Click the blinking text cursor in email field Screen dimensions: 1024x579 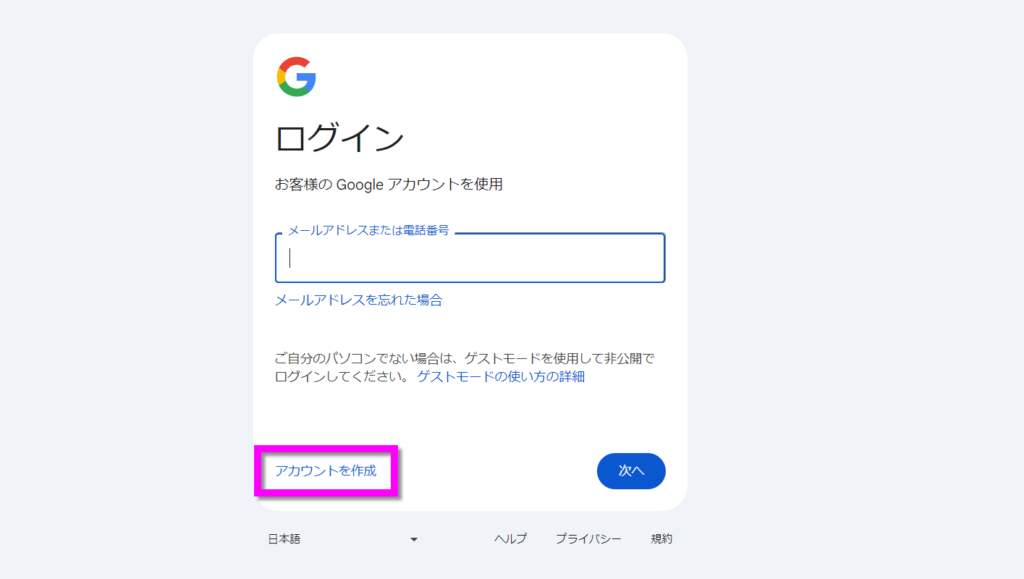290,258
